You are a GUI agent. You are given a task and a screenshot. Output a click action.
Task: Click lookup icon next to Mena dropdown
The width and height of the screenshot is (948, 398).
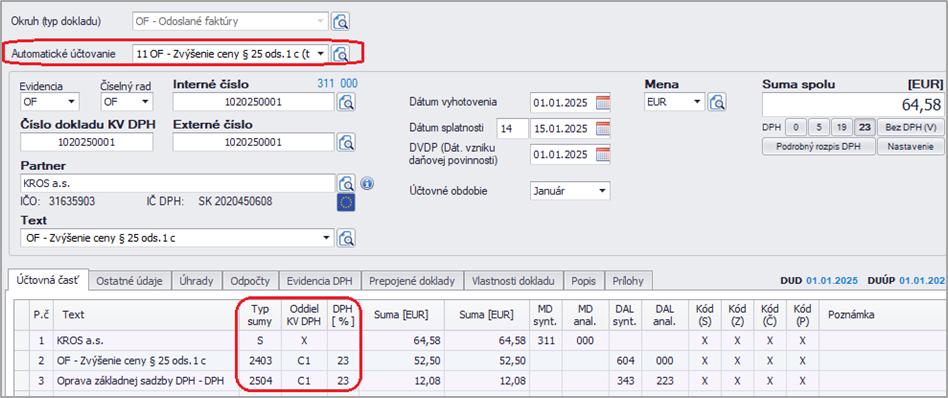click(717, 102)
